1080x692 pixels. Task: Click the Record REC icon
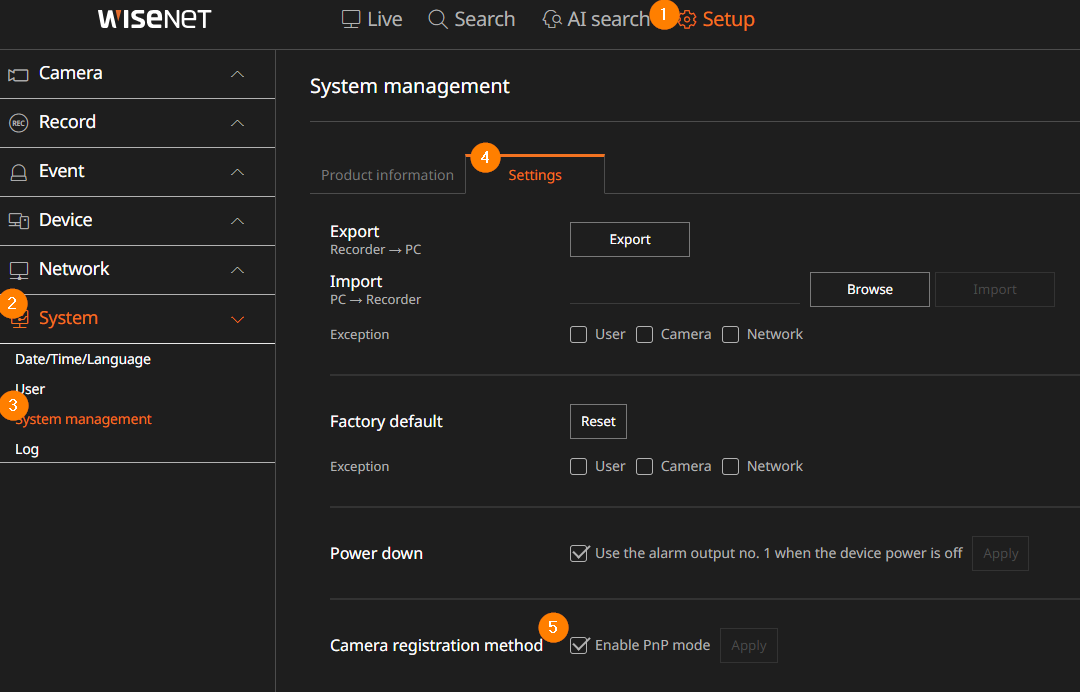click(x=18, y=123)
